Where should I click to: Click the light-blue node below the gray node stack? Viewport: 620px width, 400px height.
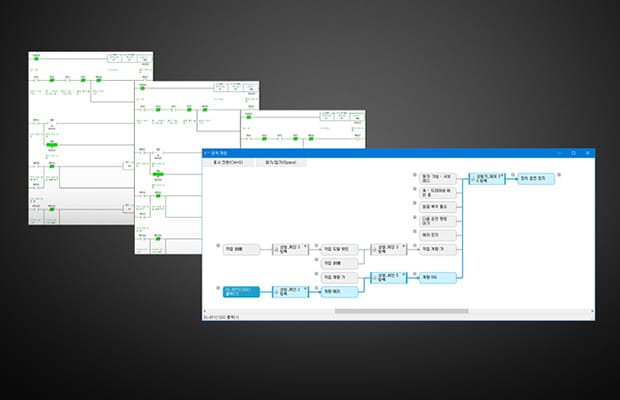click(439, 277)
